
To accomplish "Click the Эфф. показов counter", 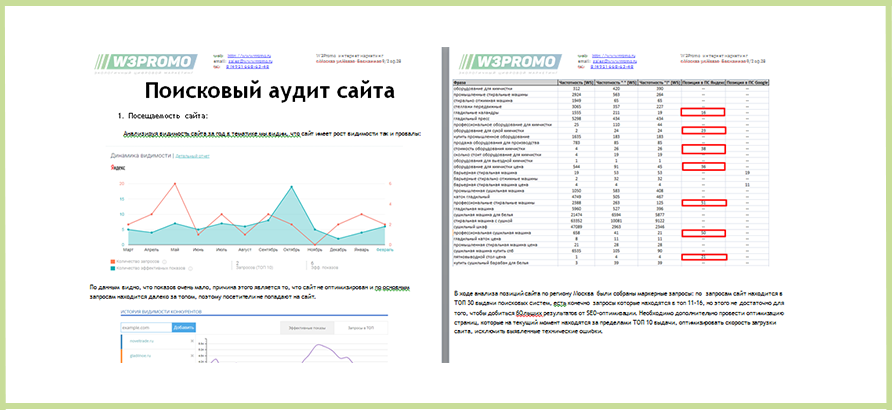I will pos(324,266).
